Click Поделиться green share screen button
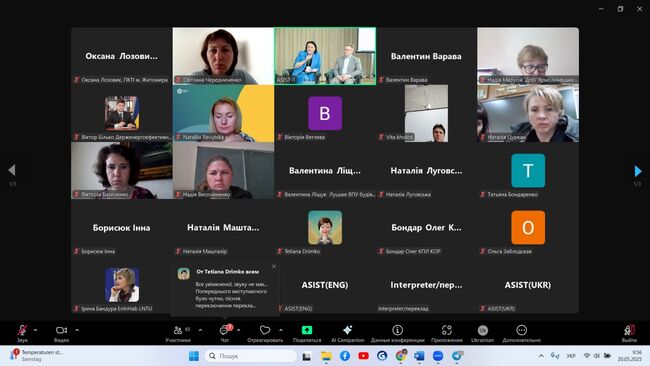The image size is (650, 366). (307, 330)
